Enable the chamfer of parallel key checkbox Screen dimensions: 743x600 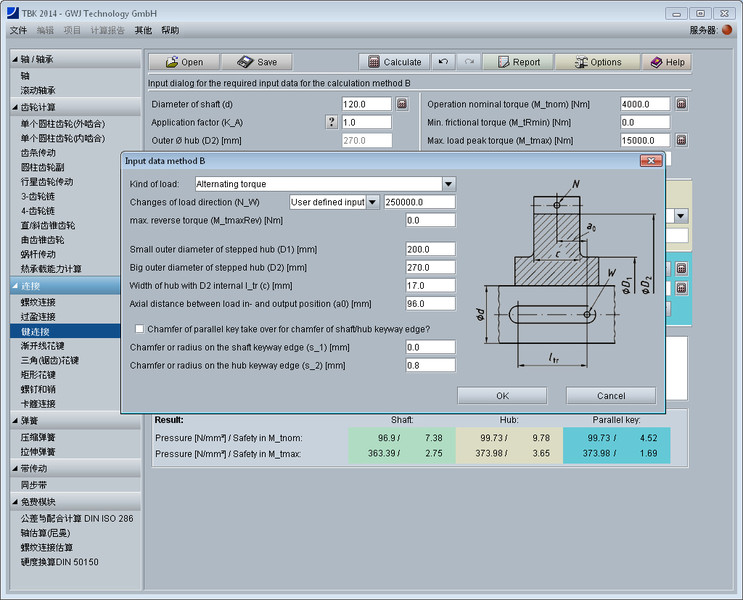pos(138,327)
